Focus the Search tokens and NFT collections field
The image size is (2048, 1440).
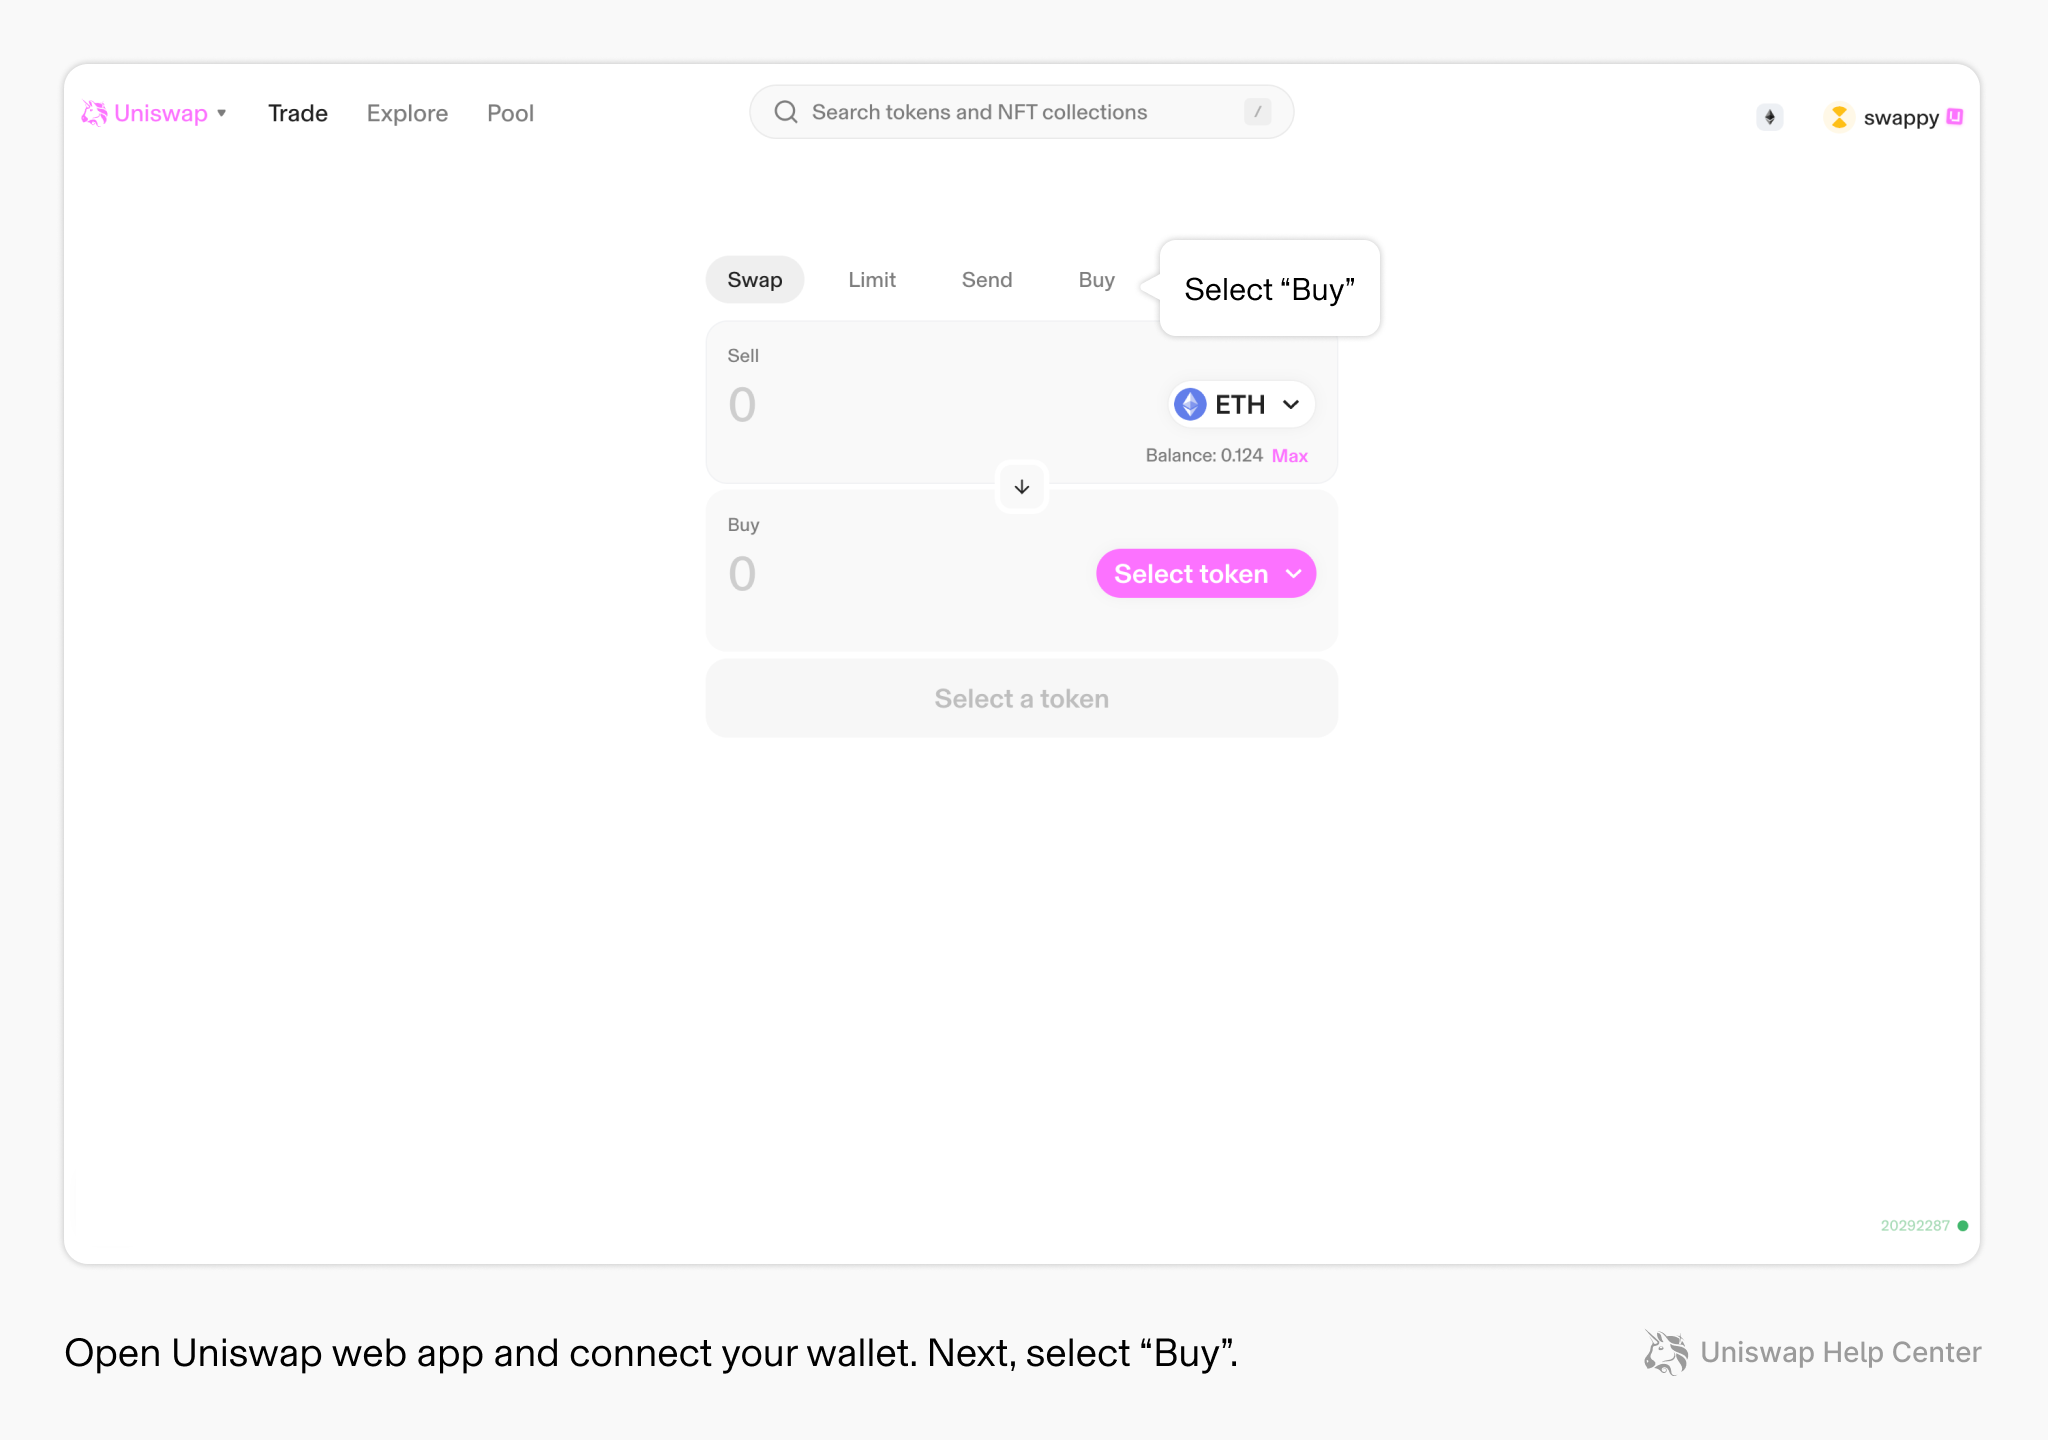coord(1021,112)
